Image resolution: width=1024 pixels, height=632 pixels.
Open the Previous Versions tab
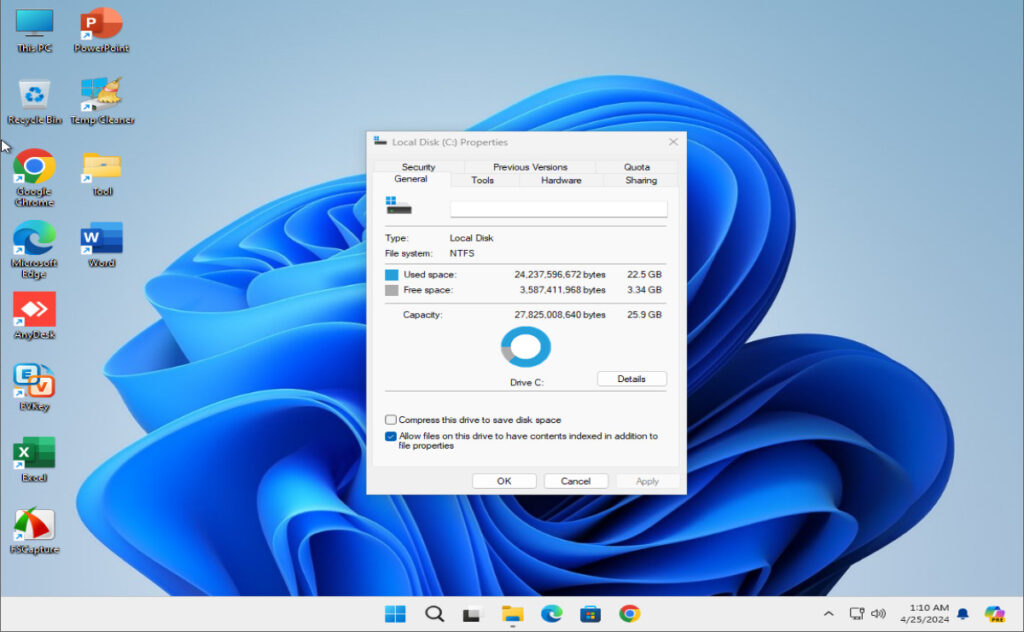pyautogui.click(x=528, y=166)
